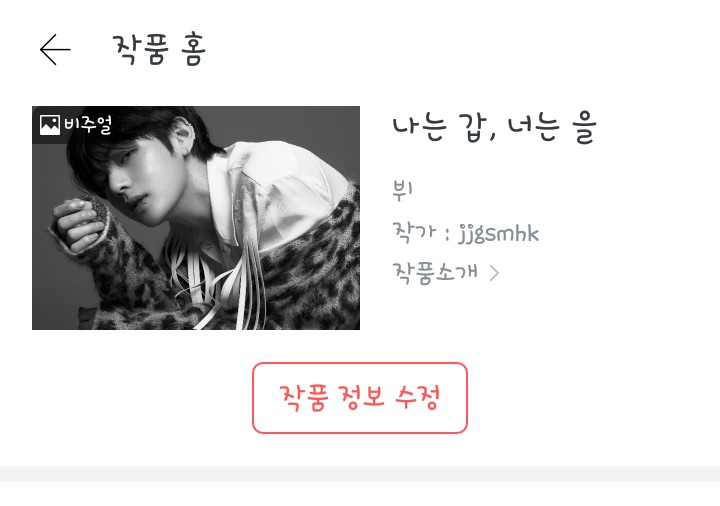Tap 너는 을 in the work title

click(552, 128)
